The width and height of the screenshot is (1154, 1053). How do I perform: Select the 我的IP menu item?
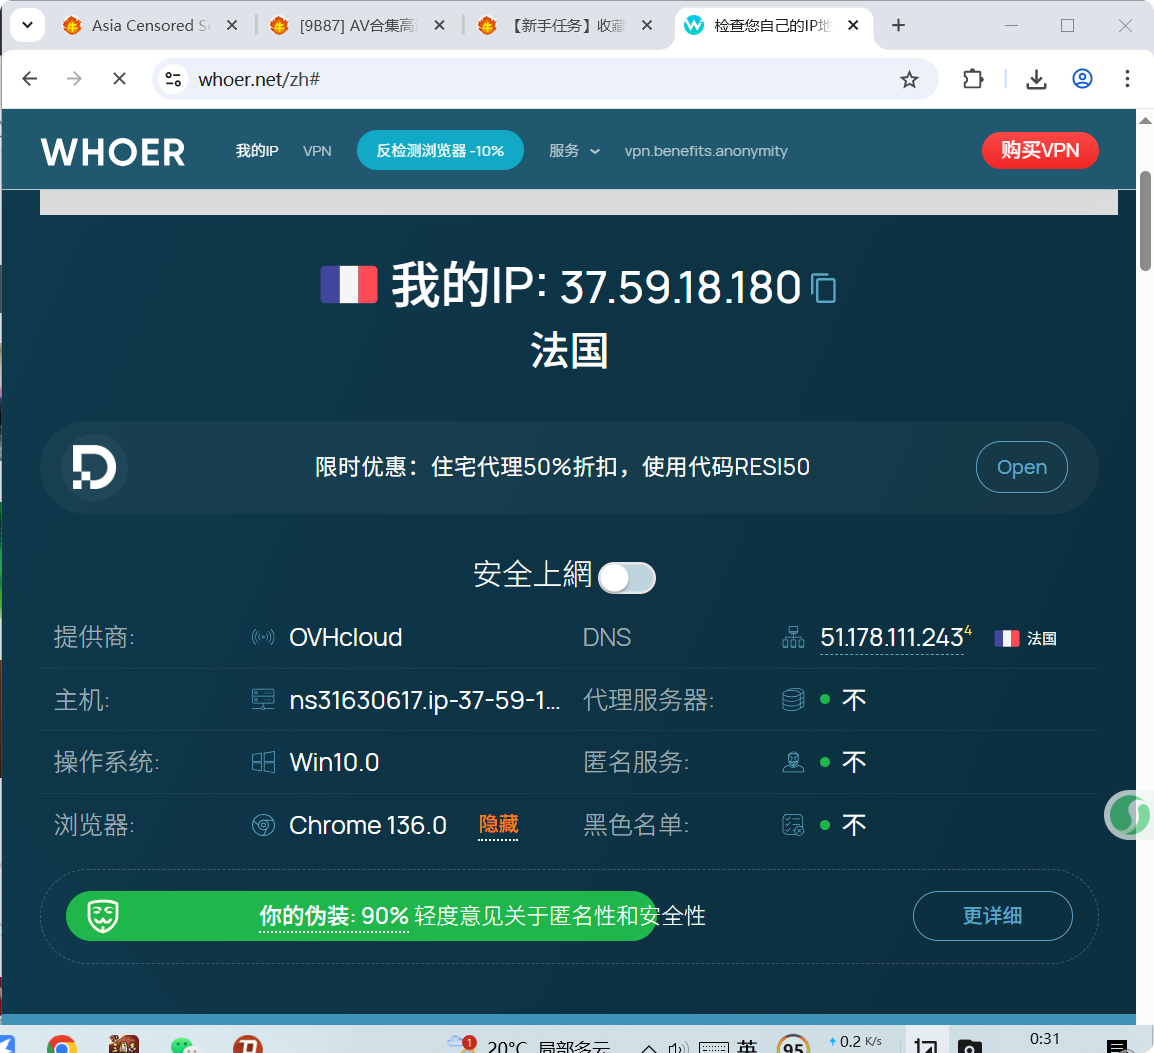pyautogui.click(x=257, y=151)
